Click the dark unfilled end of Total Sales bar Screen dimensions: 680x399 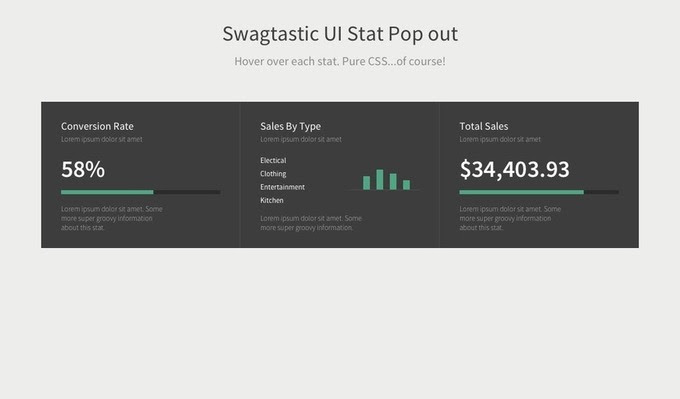[602, 192]
